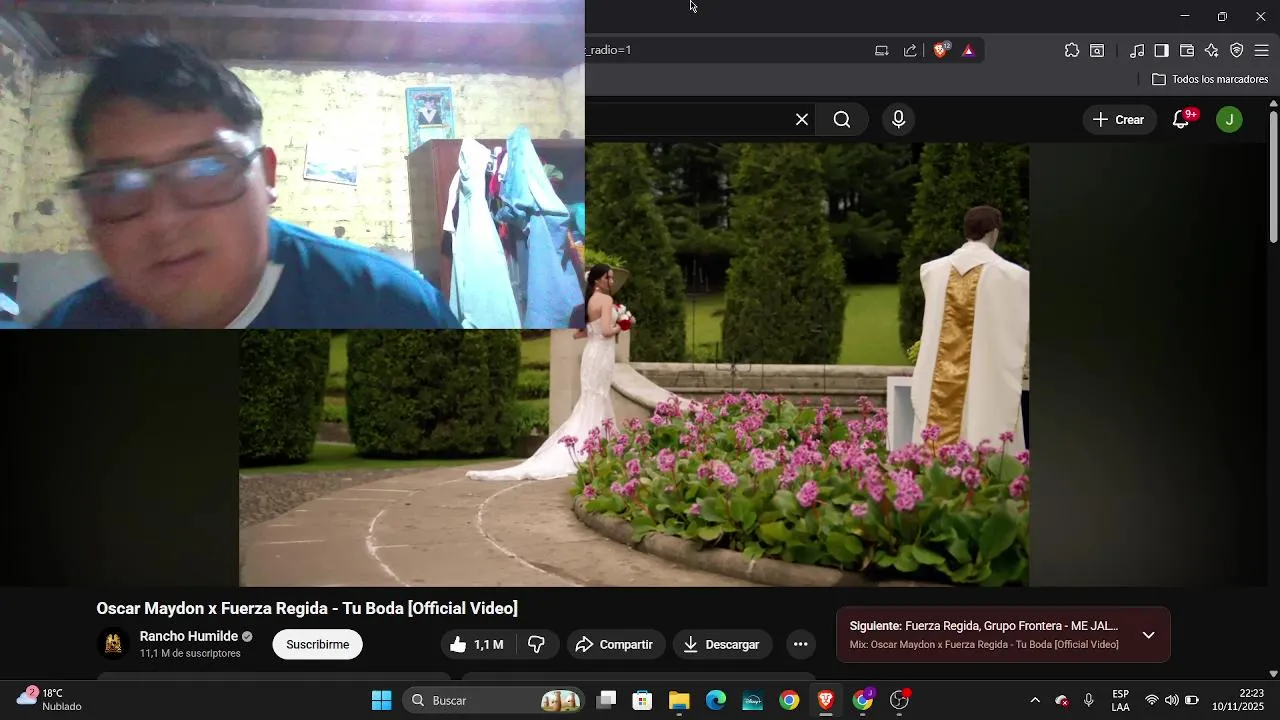Click the Suscribirme button
This screenshot has width=1280, height=720.
point(317,645)
